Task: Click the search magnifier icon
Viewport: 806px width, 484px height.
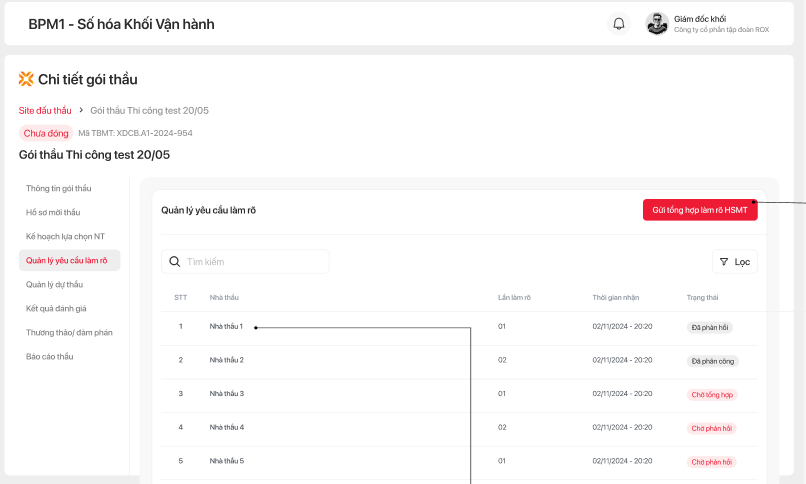Action: (175, 262)
